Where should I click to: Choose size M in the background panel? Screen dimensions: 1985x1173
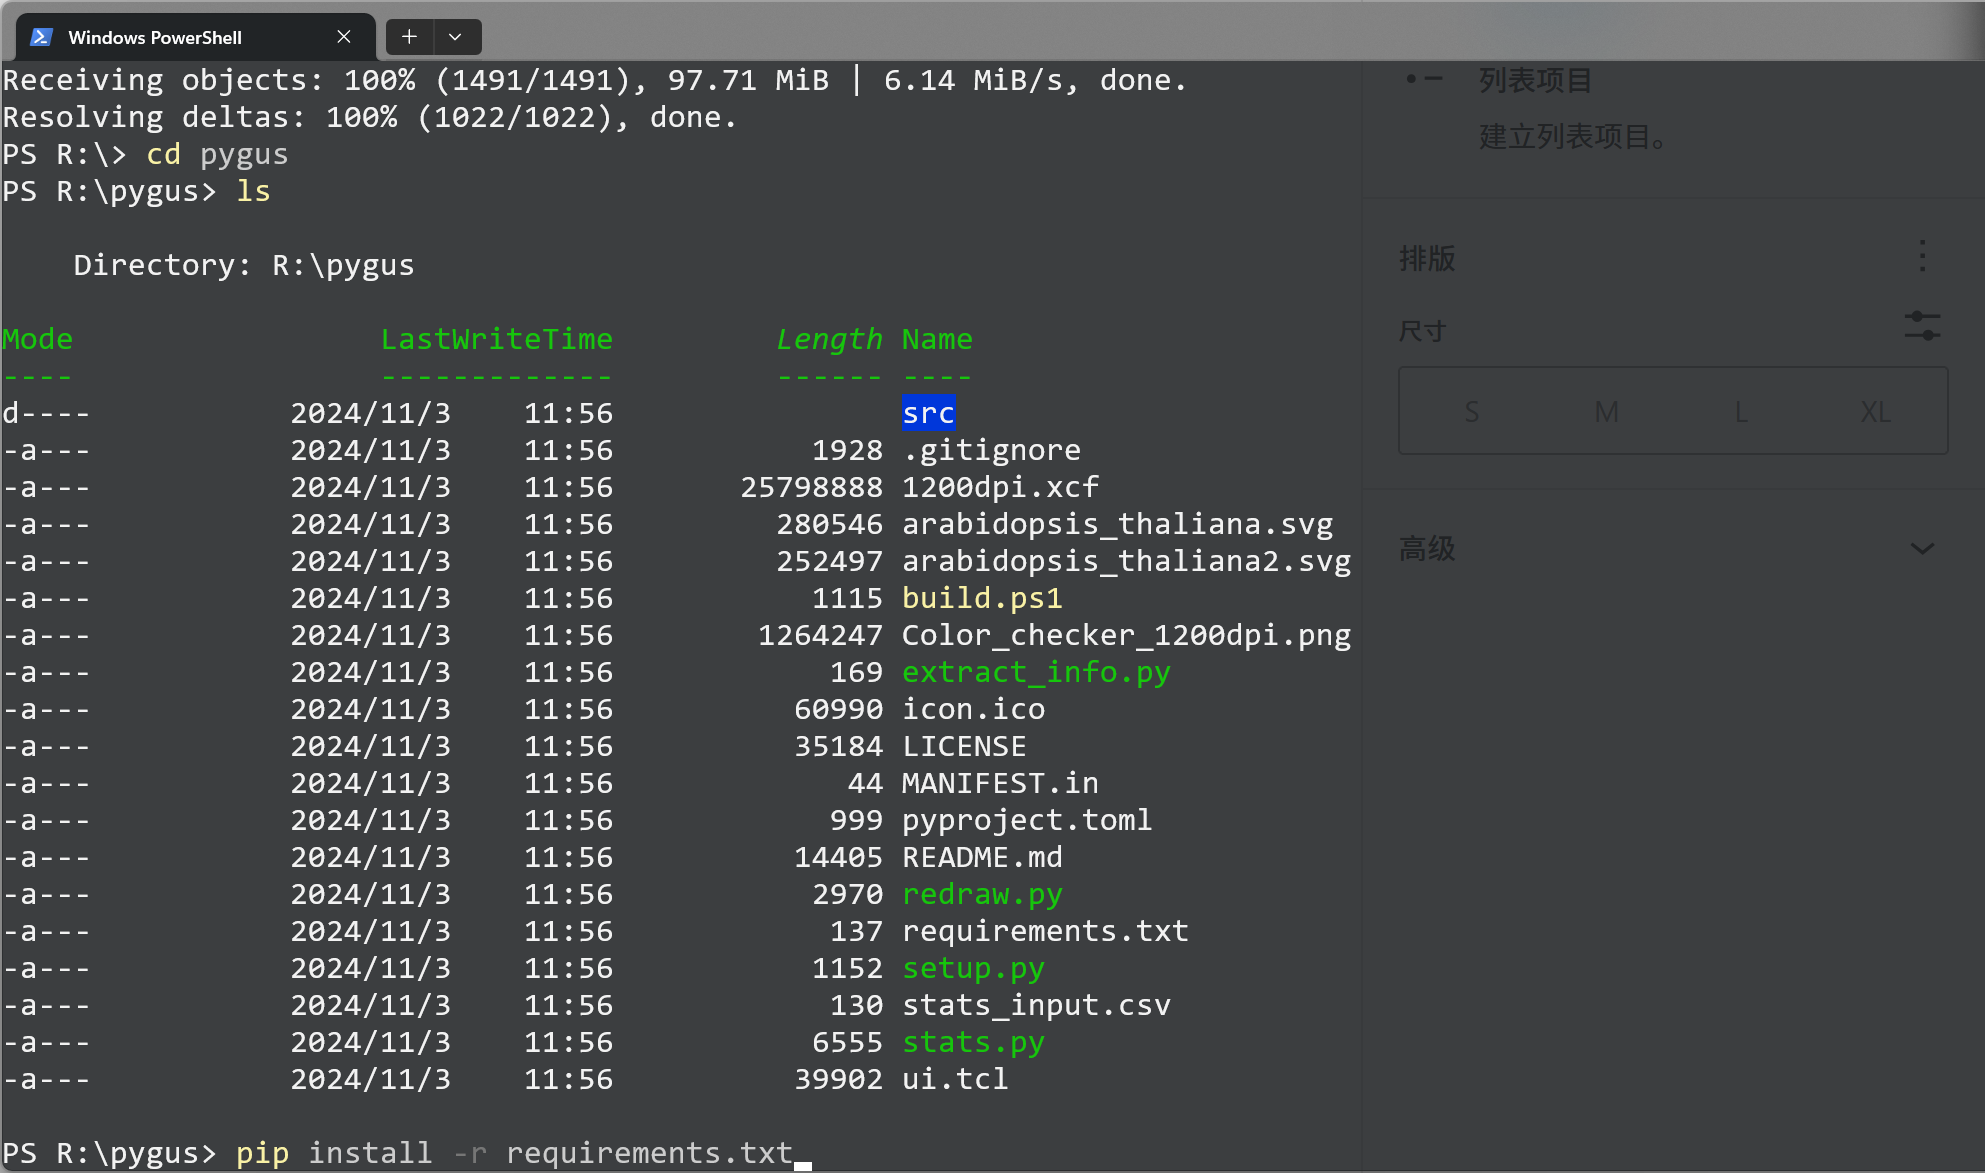coord(1606,412)
